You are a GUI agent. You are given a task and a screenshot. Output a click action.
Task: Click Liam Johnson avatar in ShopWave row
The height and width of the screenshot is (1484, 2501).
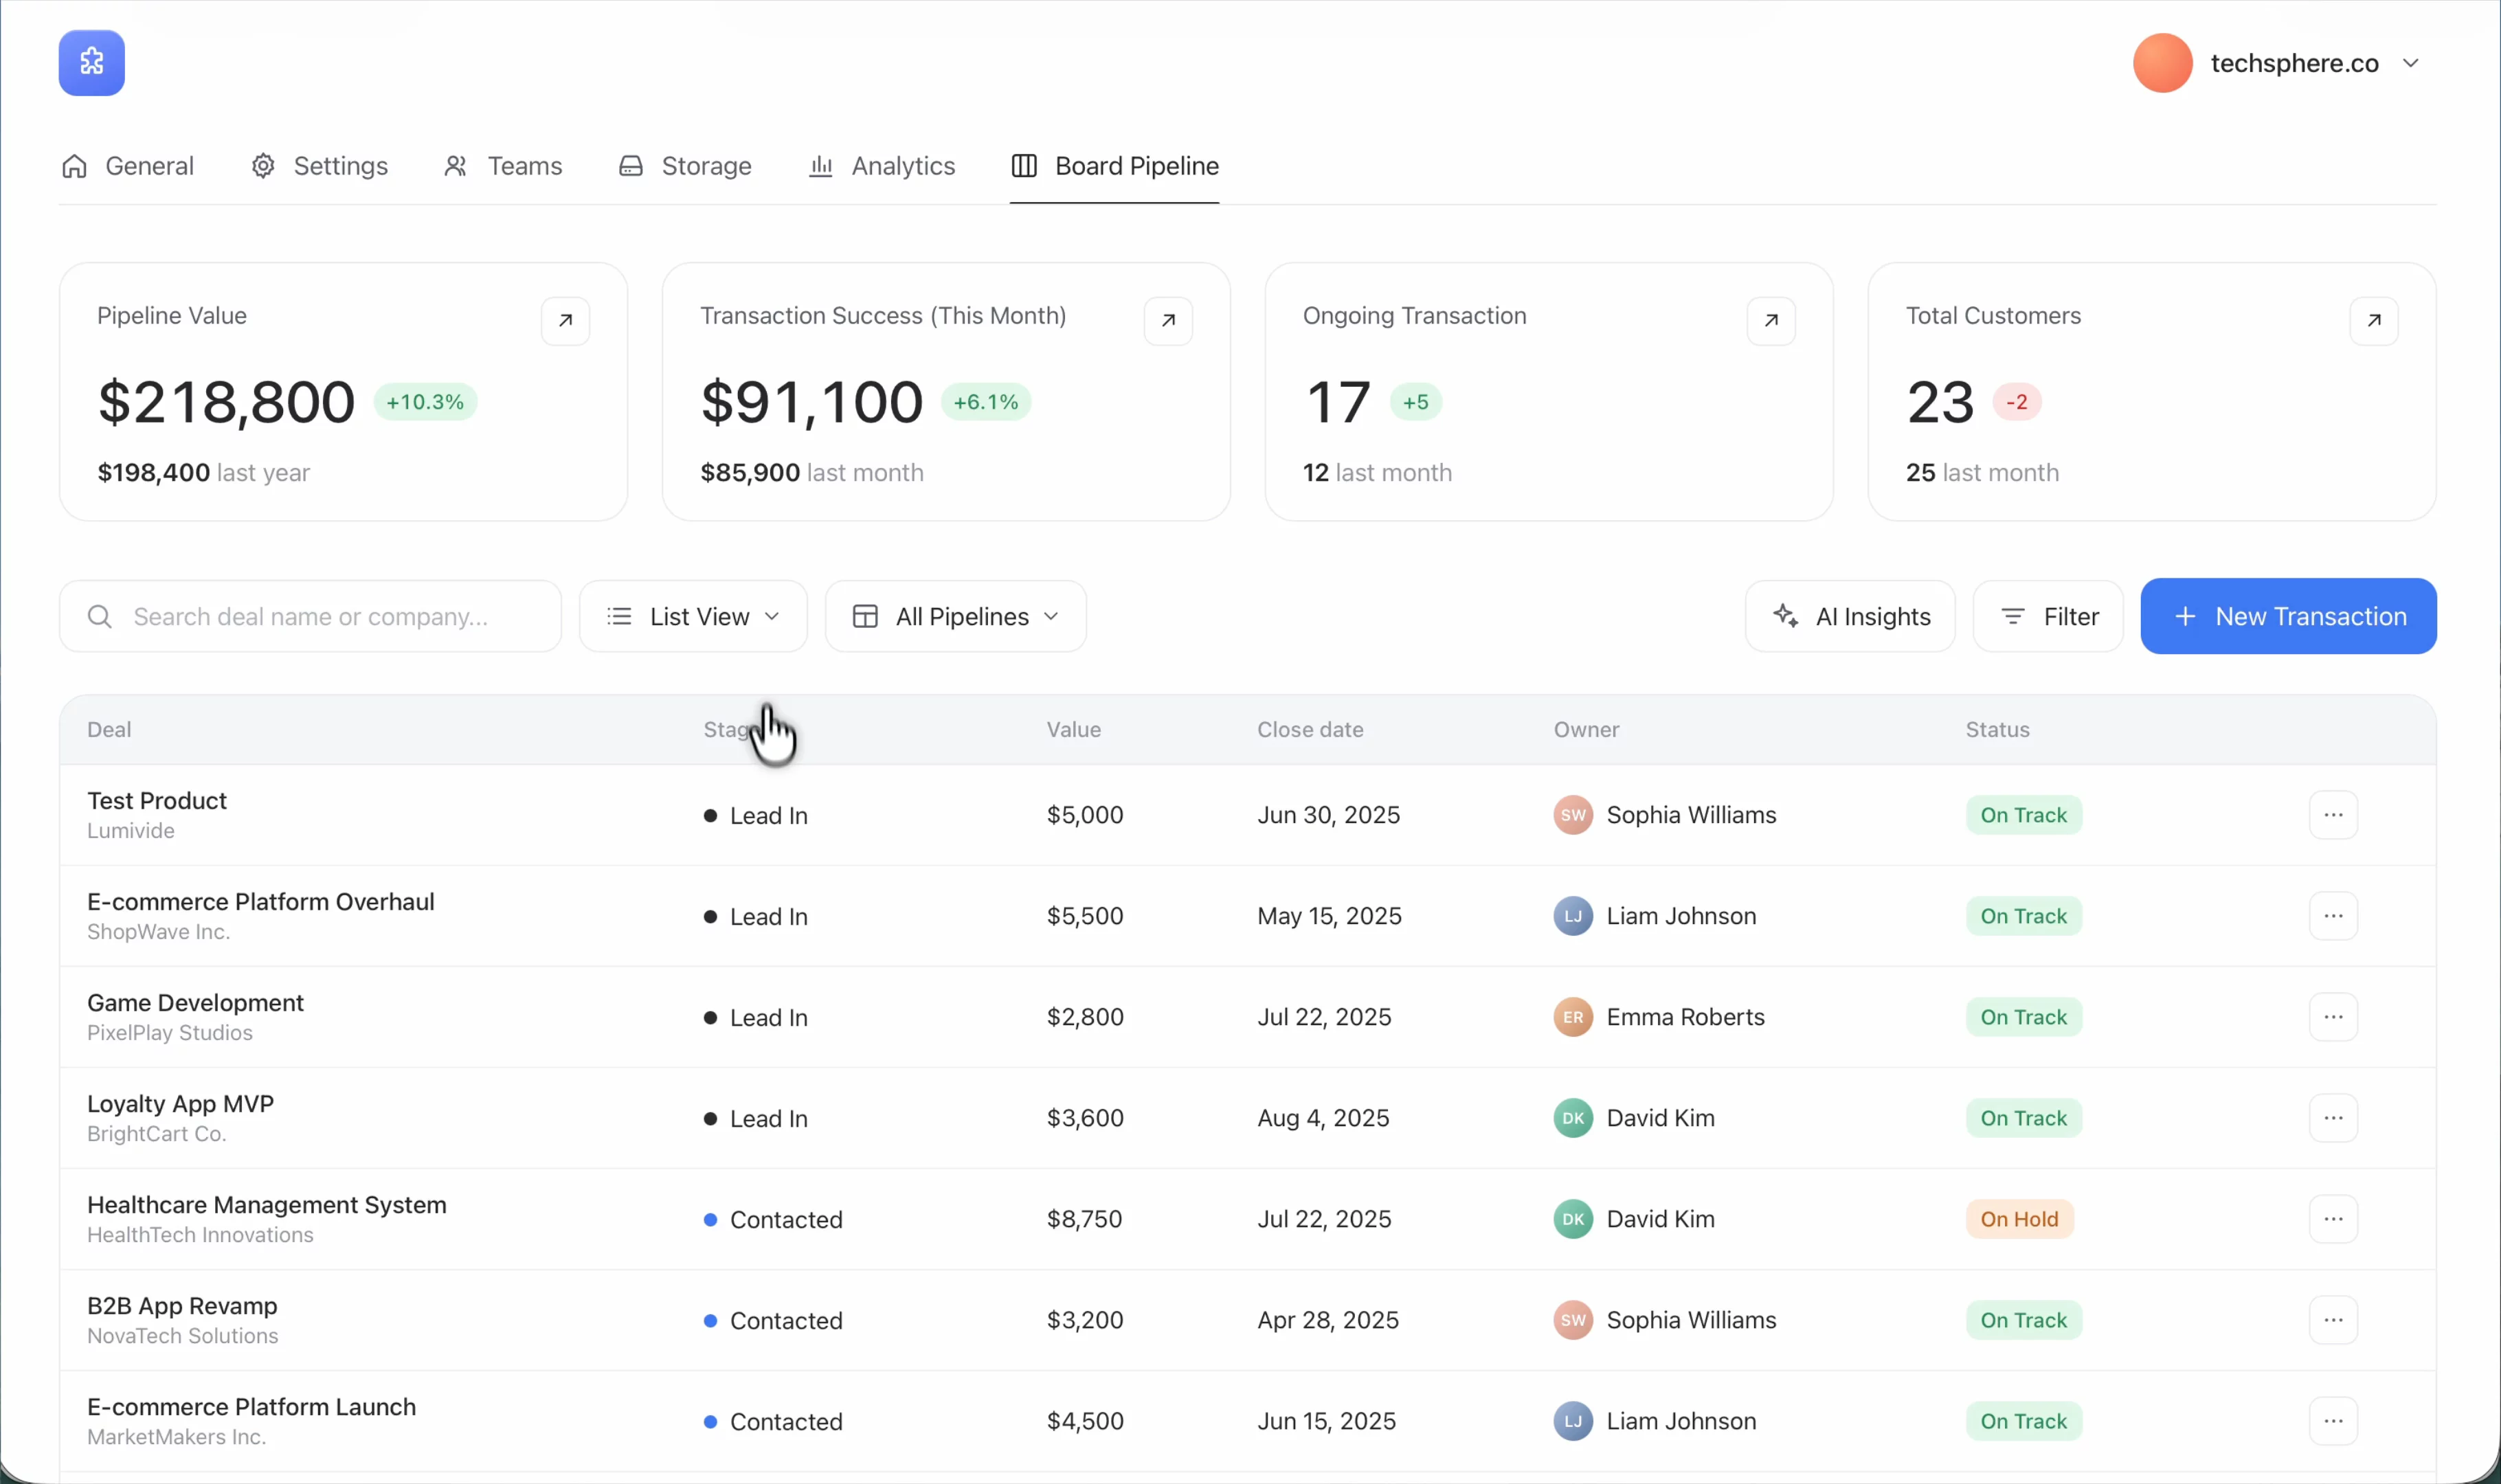point(1573,916)
